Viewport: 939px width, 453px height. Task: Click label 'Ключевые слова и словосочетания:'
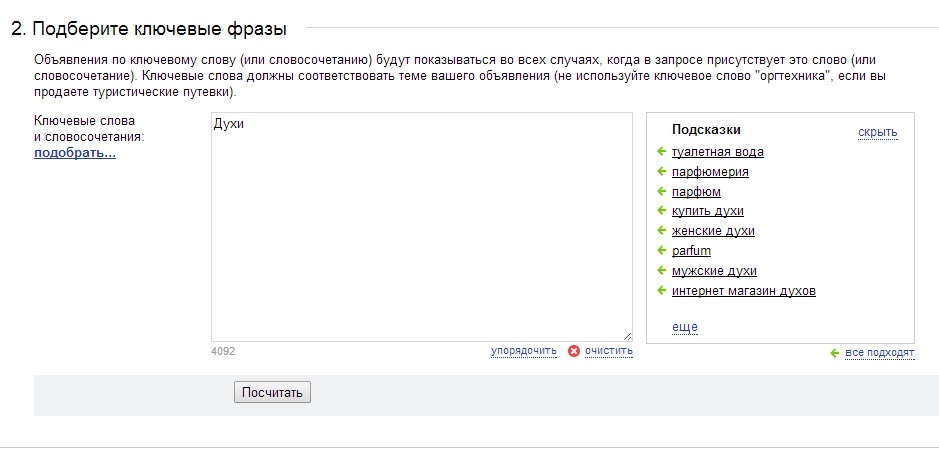point(90,129)
